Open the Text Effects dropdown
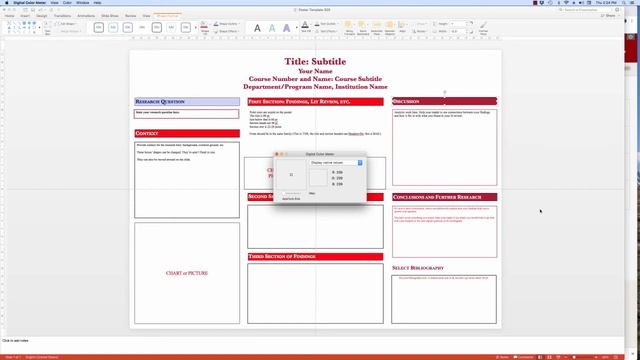Viewport: 640px width, 360px height. click(x=326, y=31)
